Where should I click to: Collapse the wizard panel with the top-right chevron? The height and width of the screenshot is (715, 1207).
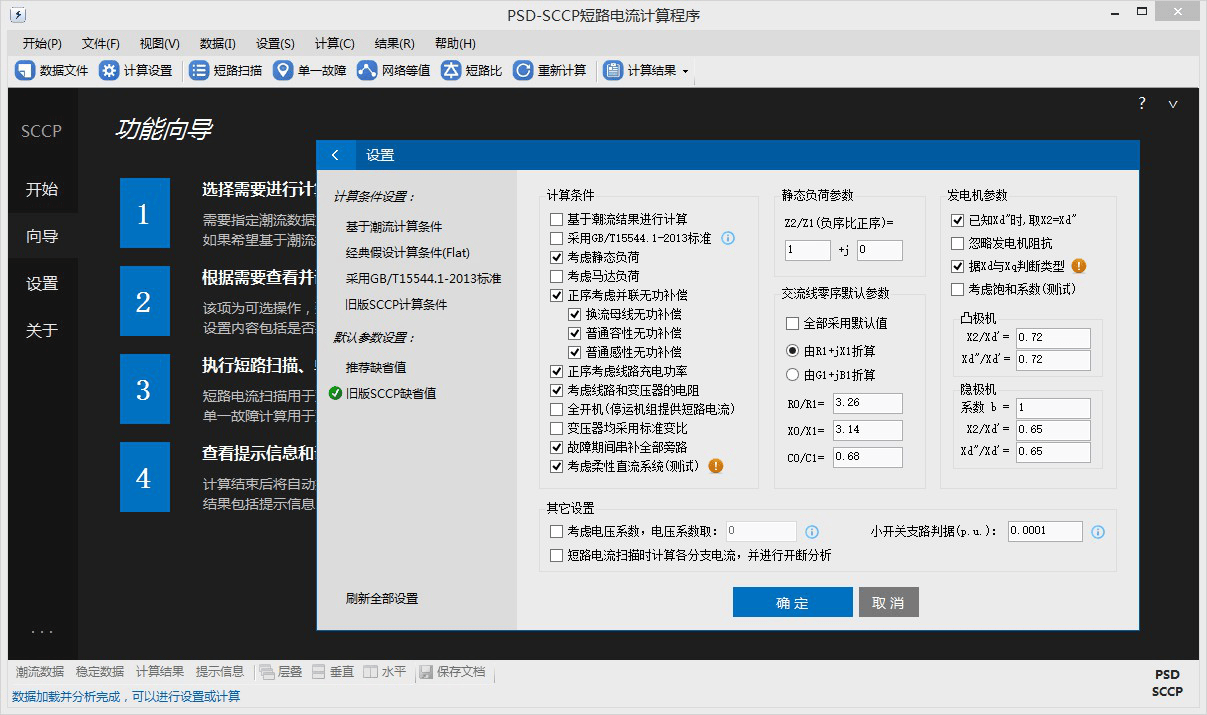click(1172, 103)
